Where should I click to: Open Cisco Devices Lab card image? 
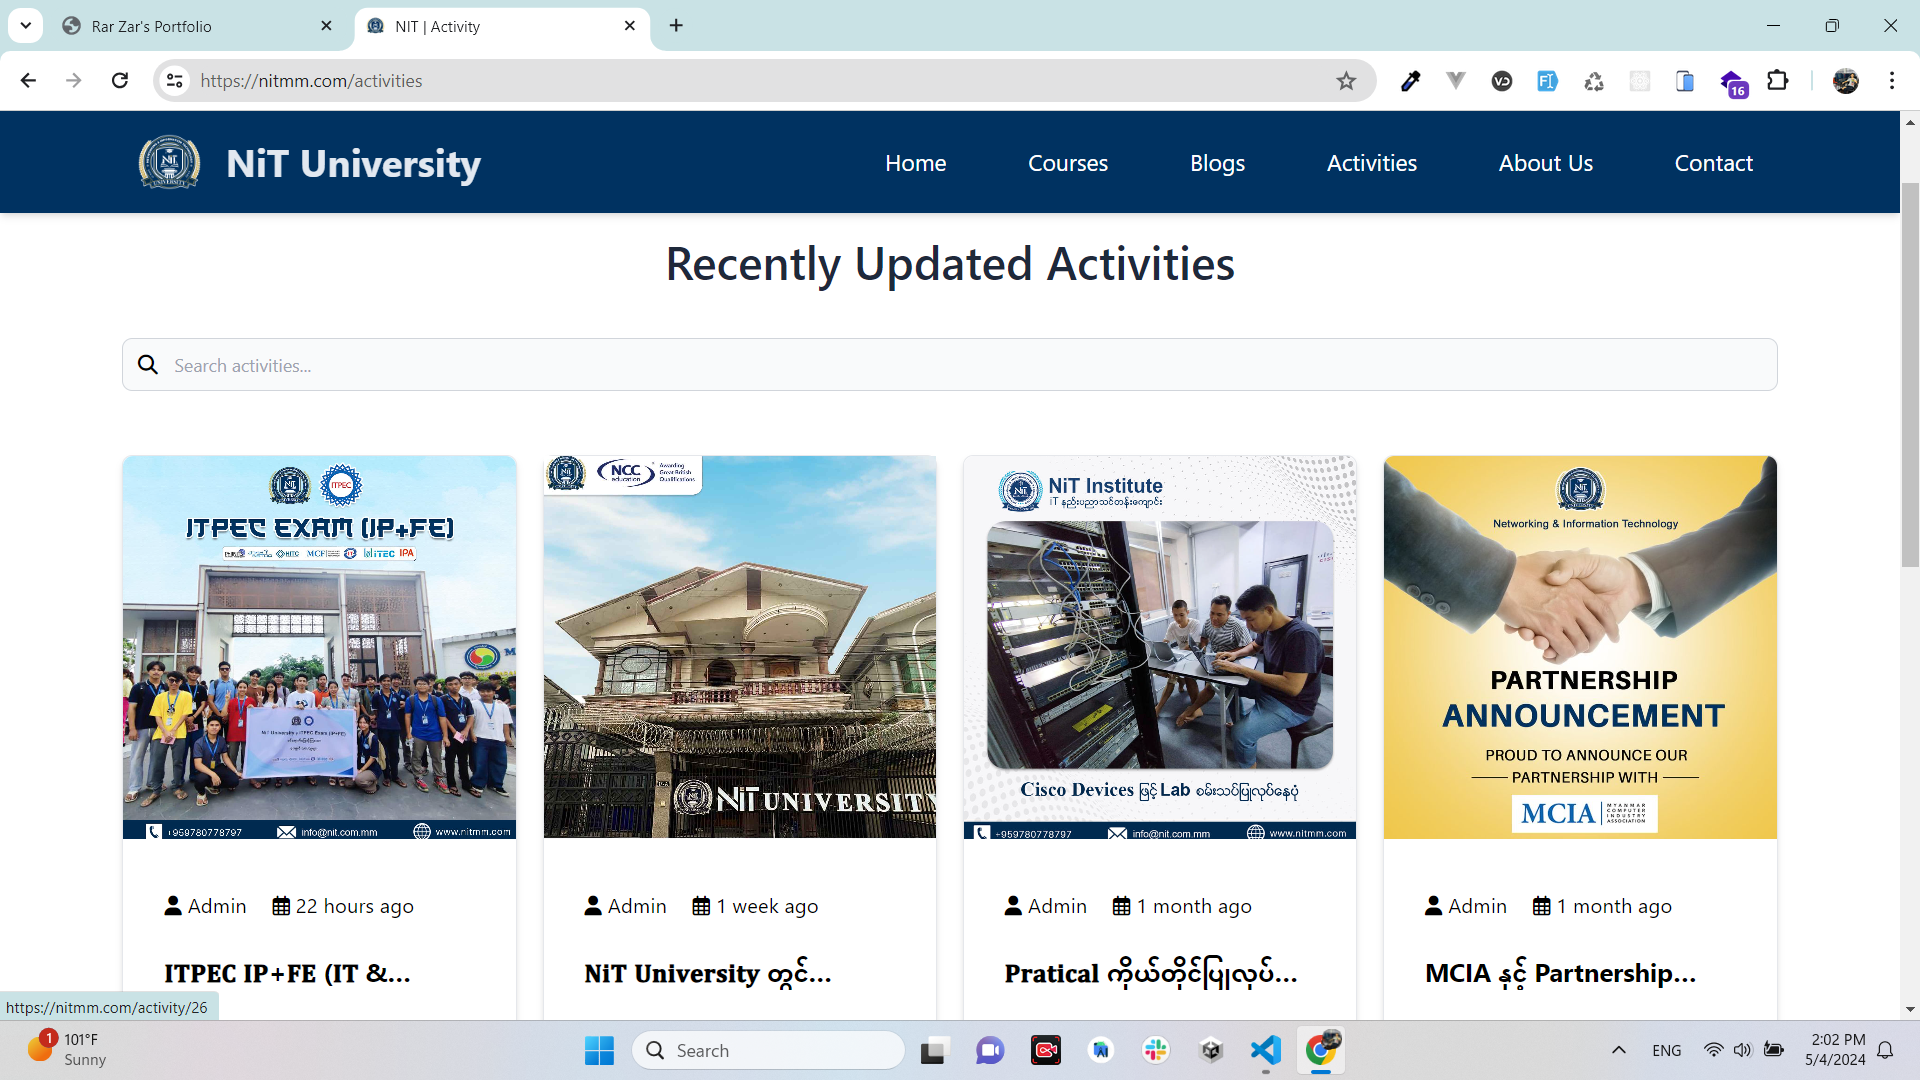click(x=1160, y=647)
